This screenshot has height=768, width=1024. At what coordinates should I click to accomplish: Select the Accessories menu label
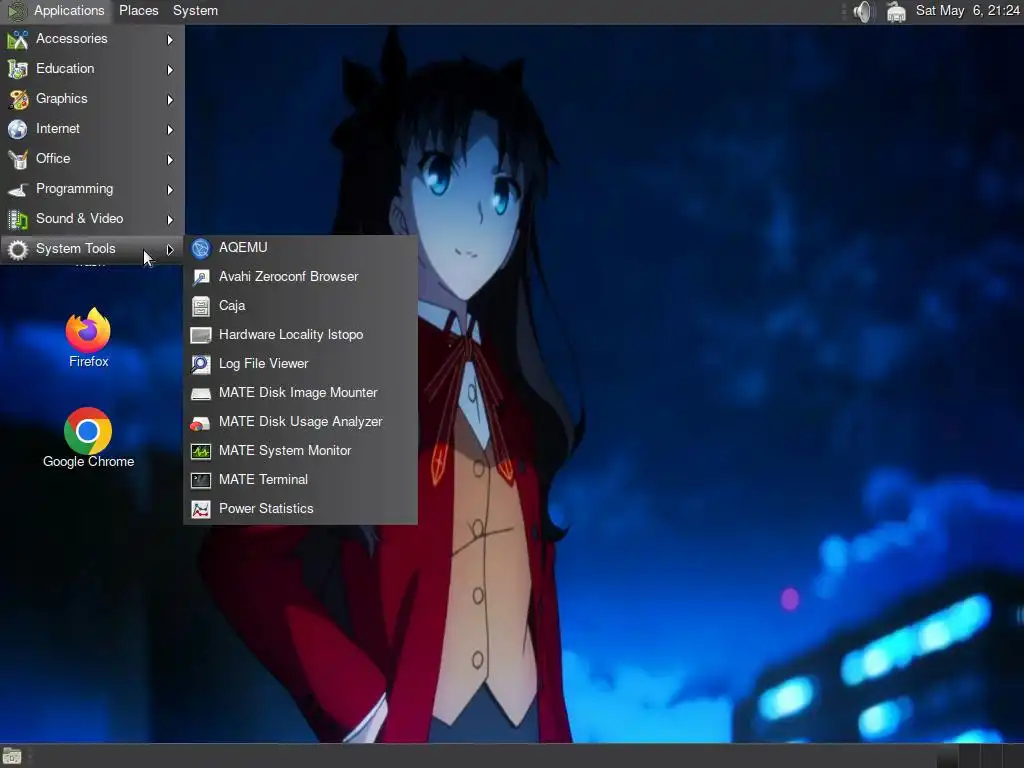[72, 39]
